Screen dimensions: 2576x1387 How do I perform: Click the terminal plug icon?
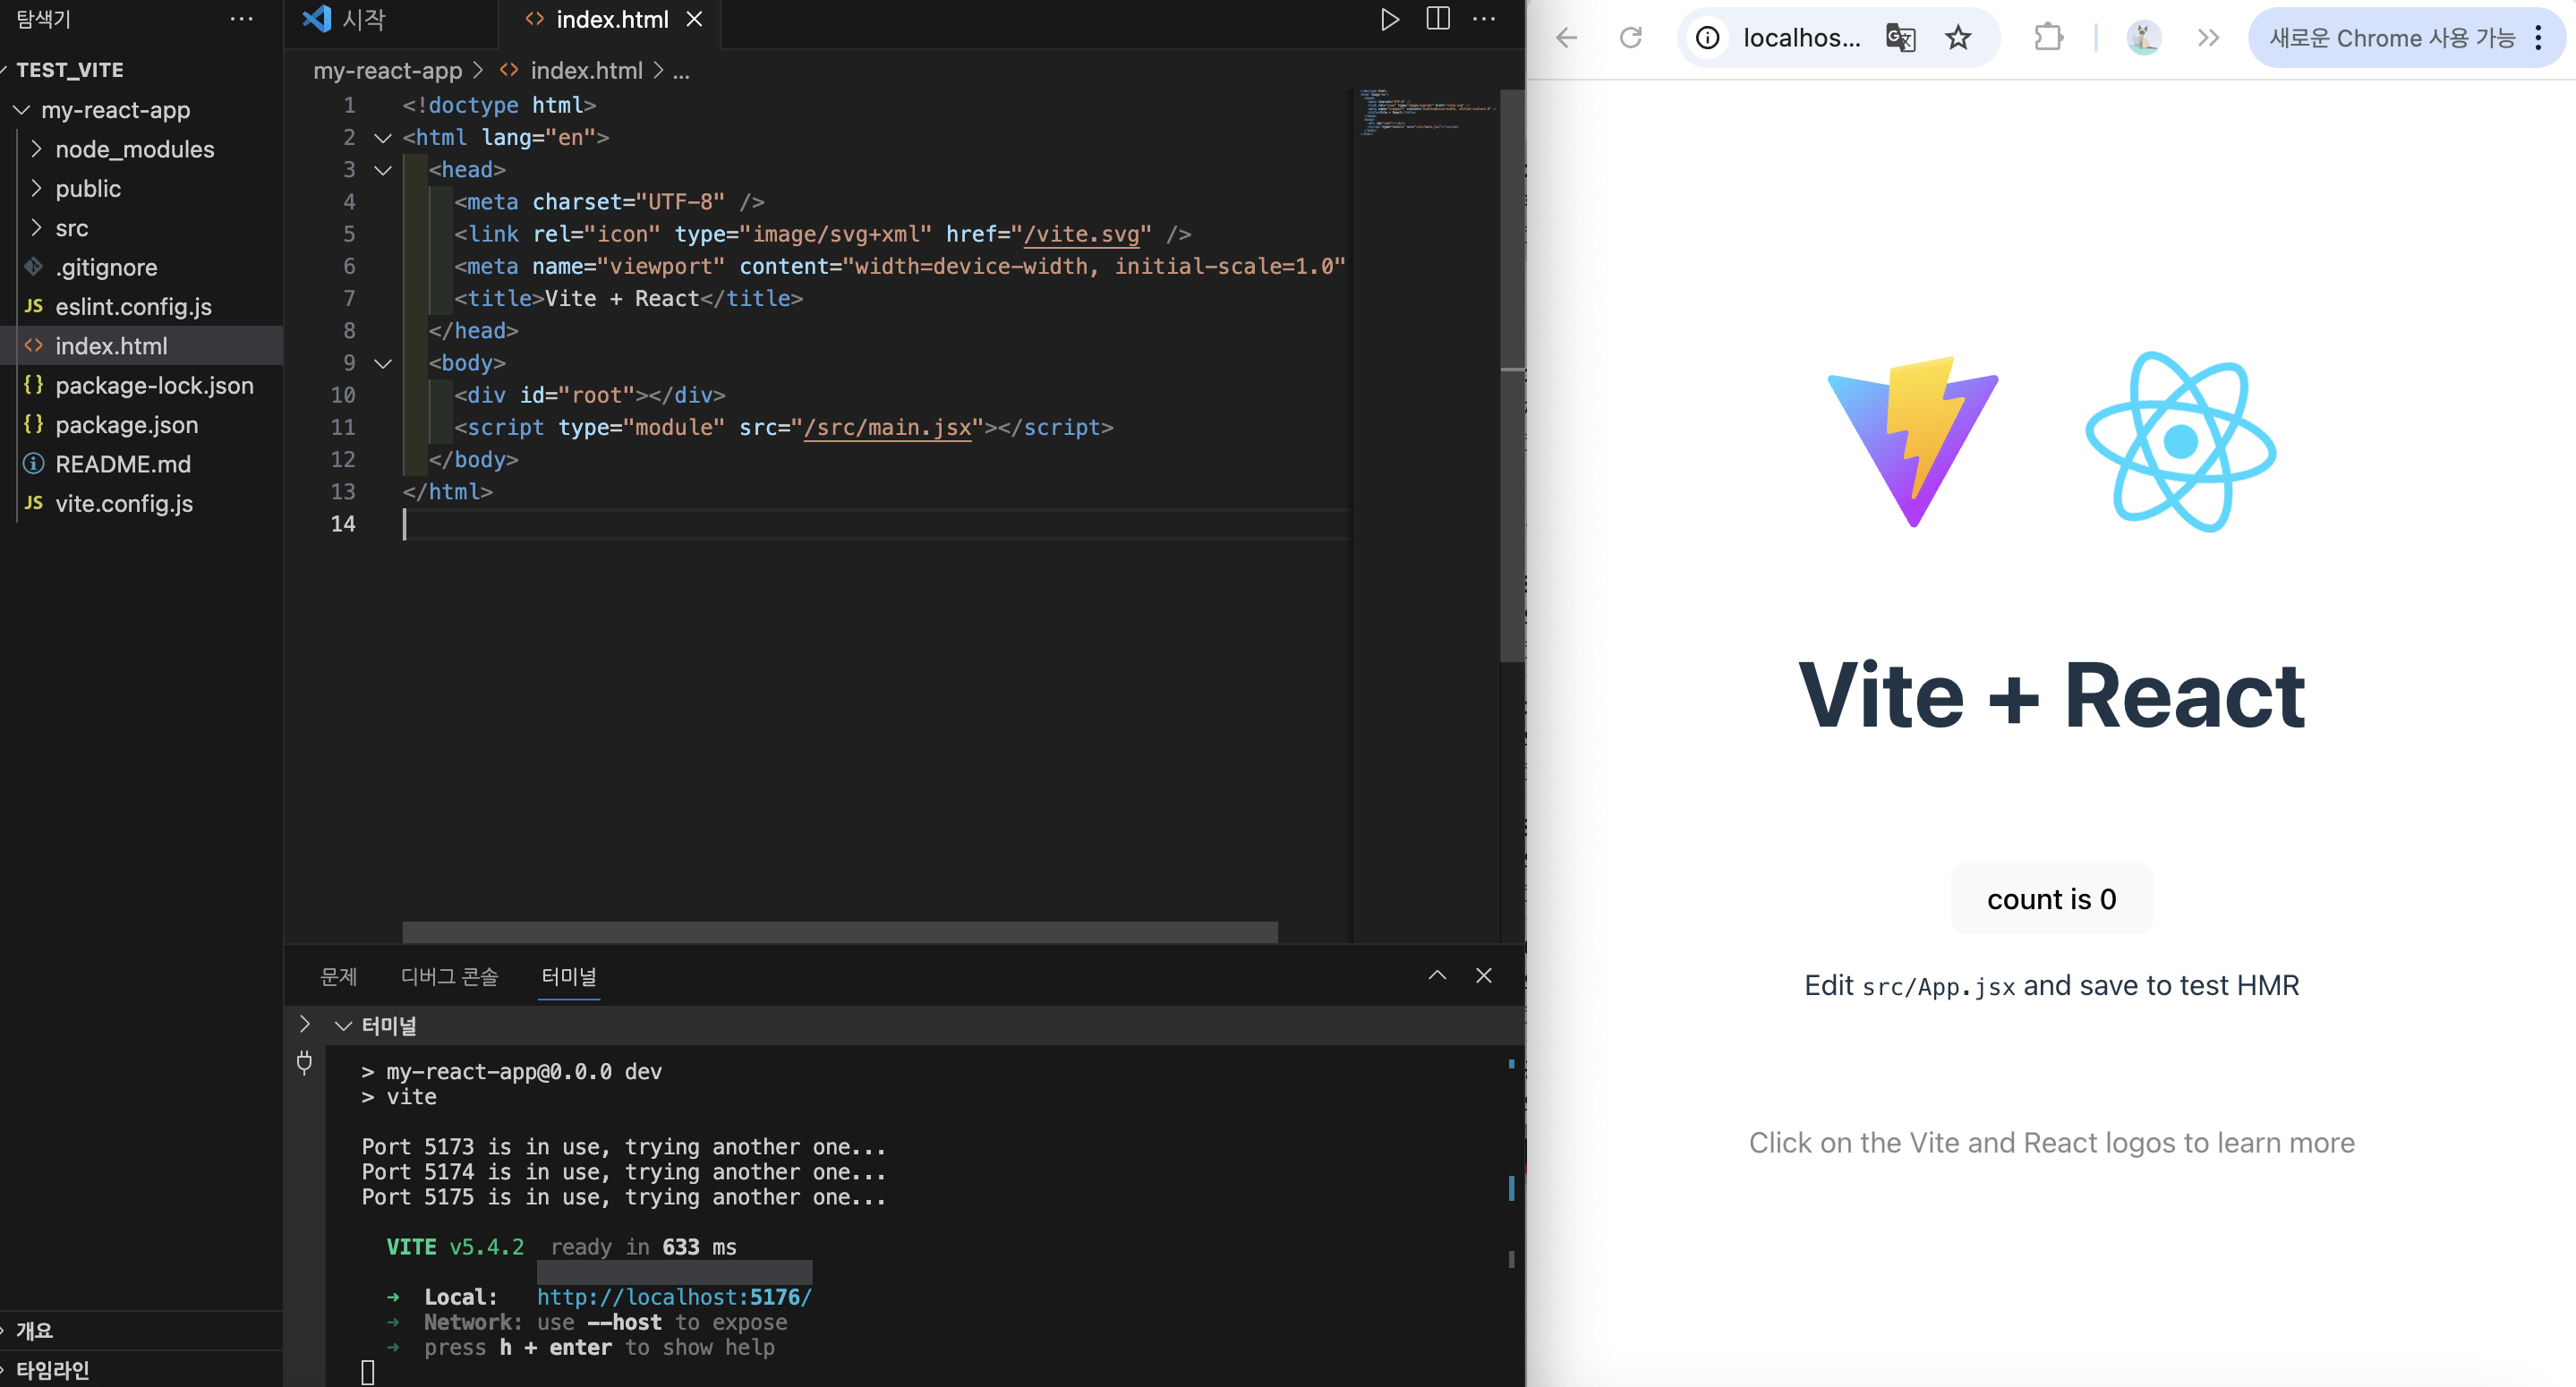tap(305, 1062)
